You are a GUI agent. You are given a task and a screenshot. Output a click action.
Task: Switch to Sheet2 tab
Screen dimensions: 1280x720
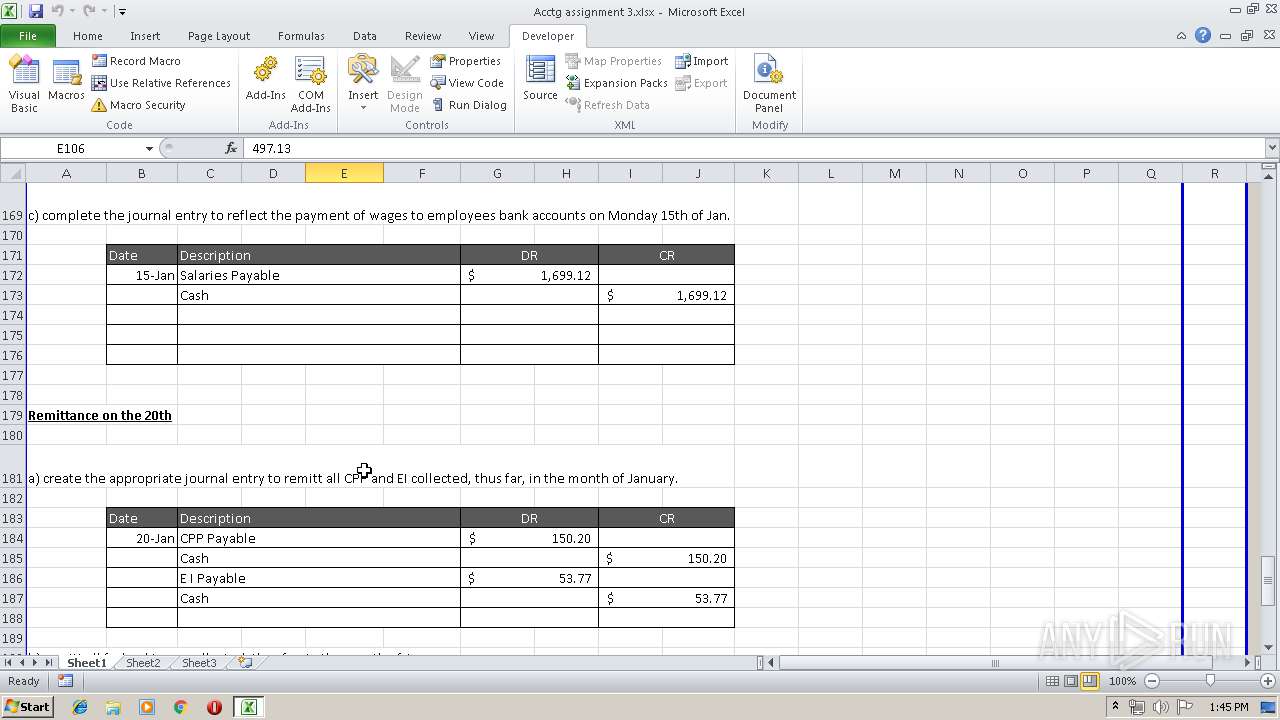pyautogui.click(x=142, y=663)
